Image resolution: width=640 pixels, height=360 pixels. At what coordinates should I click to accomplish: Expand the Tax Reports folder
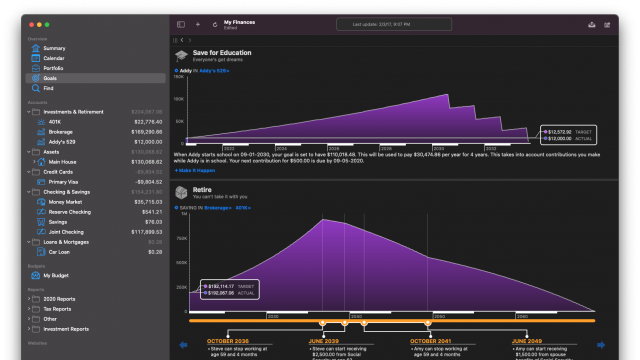(x=29, y=309)
